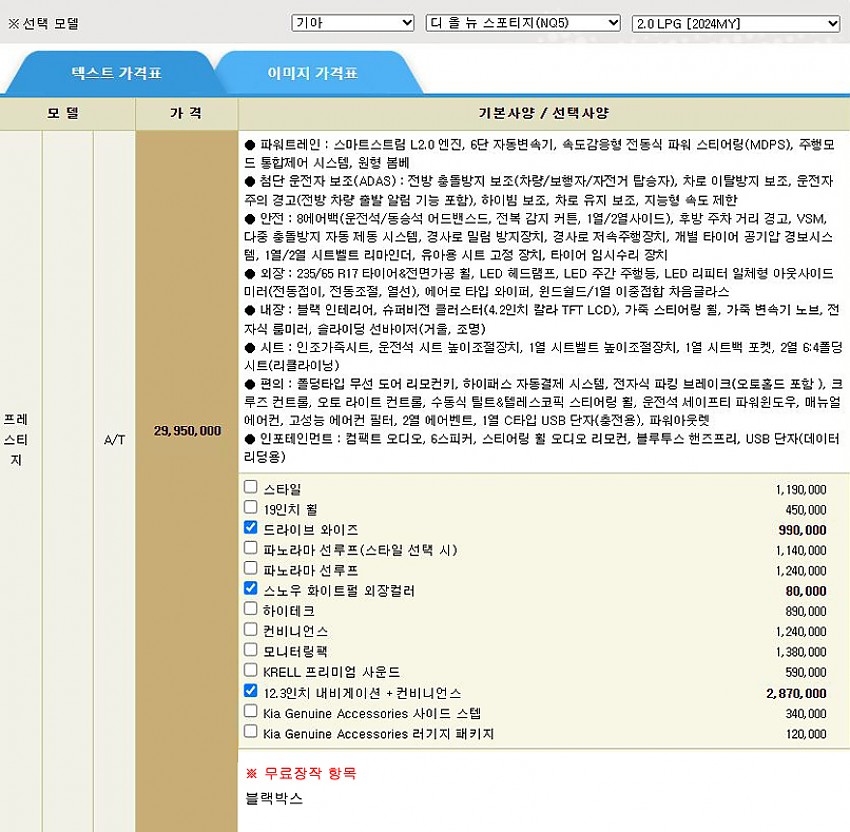The height and width of the screenshot is (832, 850).
Task: Select Kia Genuine Accessories 러기지 패키지 checkbox
Action: pyautogui.click(x=251, y=732)
